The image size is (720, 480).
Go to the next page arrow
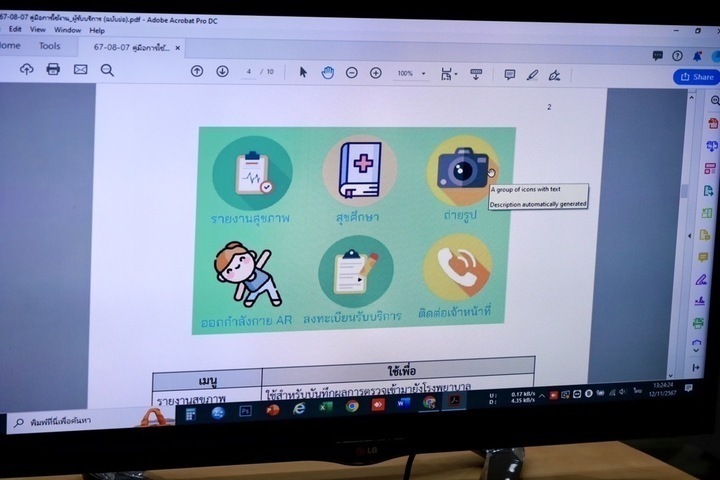(x=222, y=71)
